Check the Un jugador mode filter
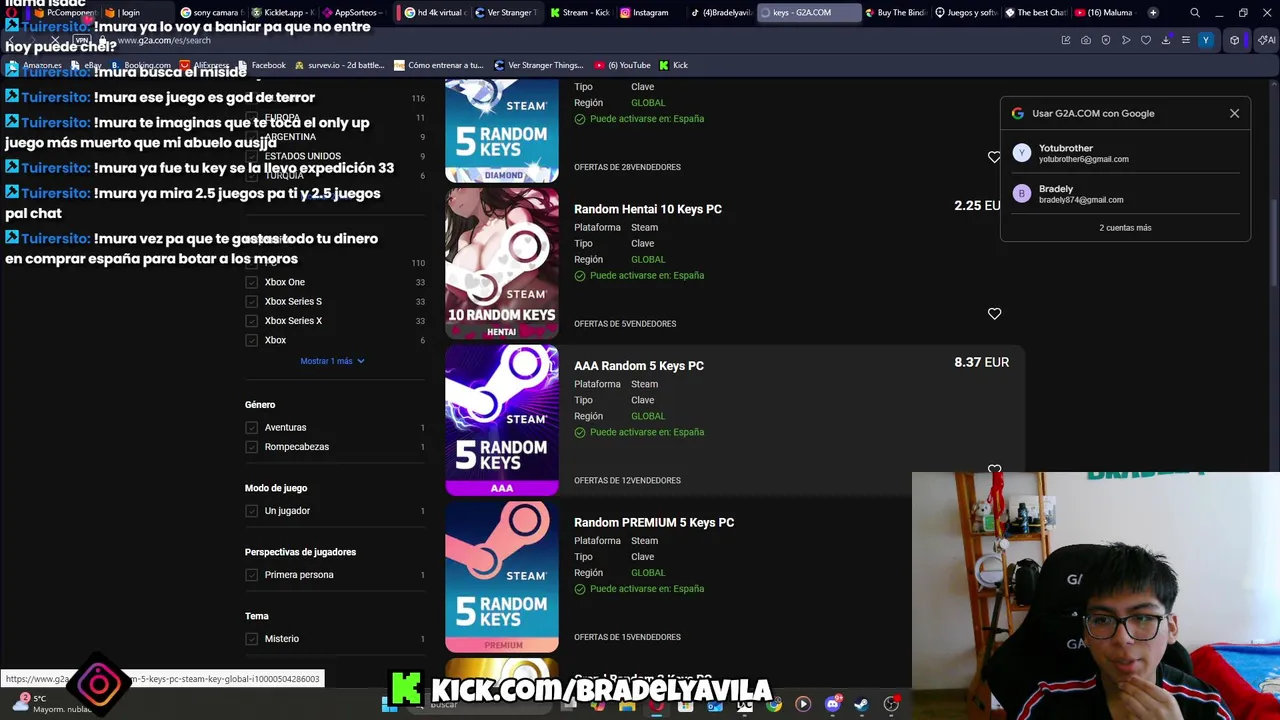The width and height of the screenshot is (1280, 720). 252,511
